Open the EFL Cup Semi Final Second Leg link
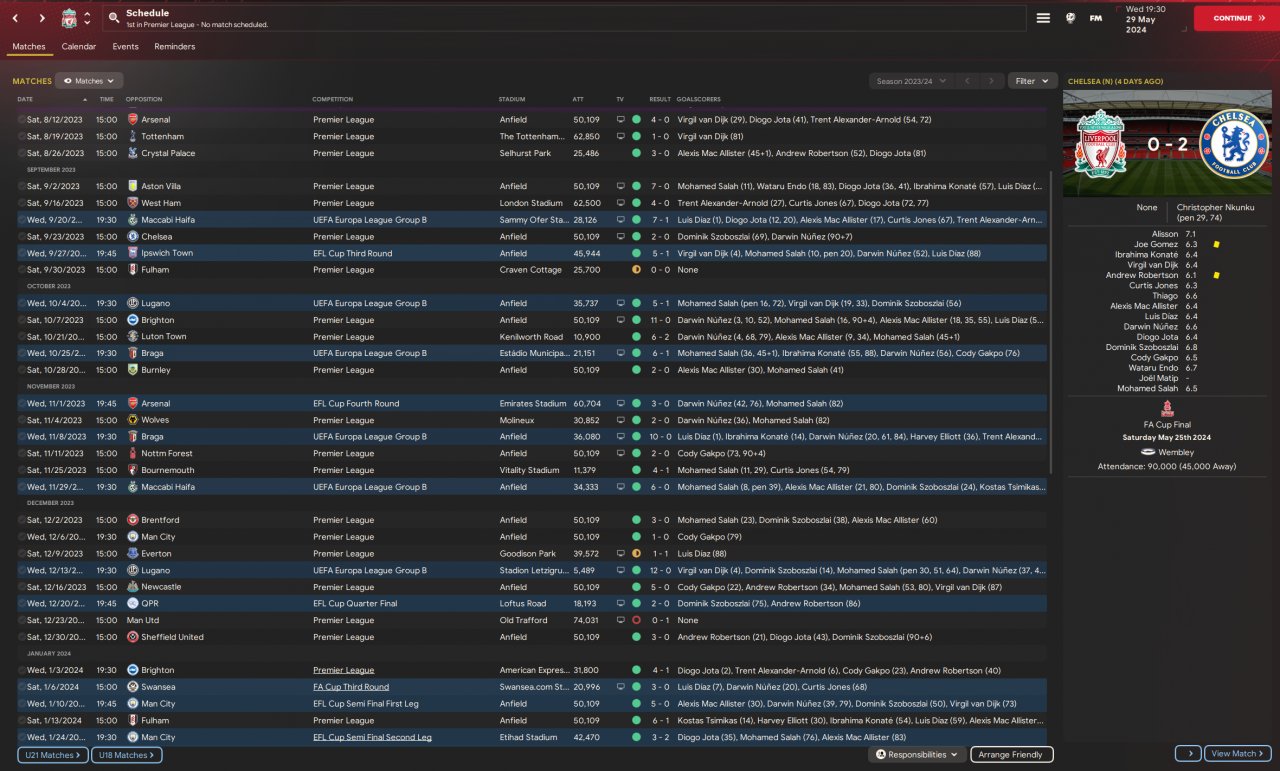1280x771 pixels. (x=372, y=737)
